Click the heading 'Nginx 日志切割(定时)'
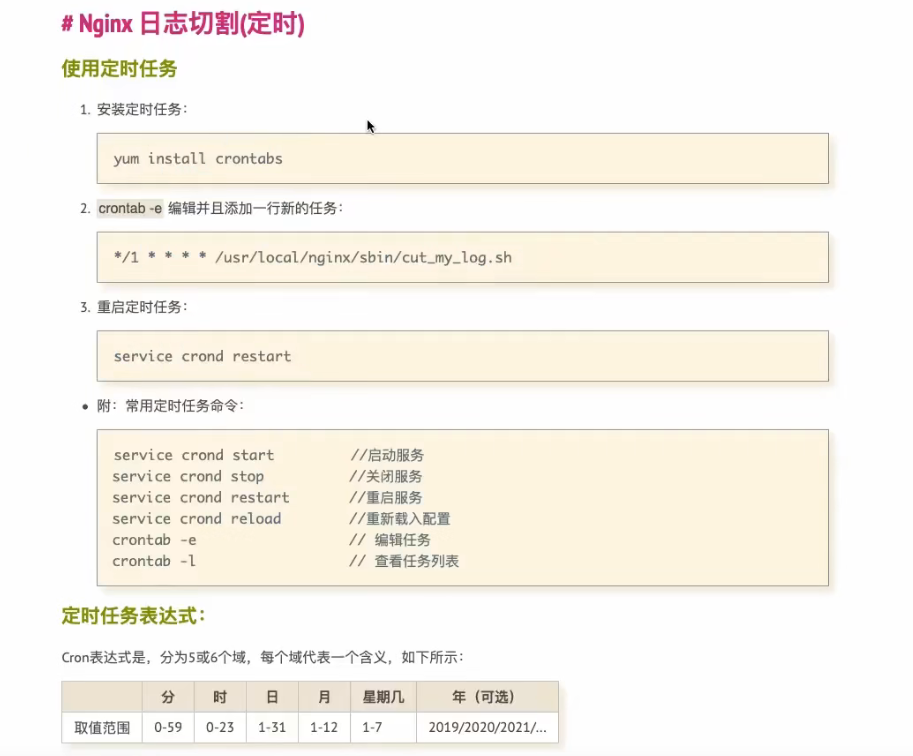913x756 pixels. coord(183,24)
